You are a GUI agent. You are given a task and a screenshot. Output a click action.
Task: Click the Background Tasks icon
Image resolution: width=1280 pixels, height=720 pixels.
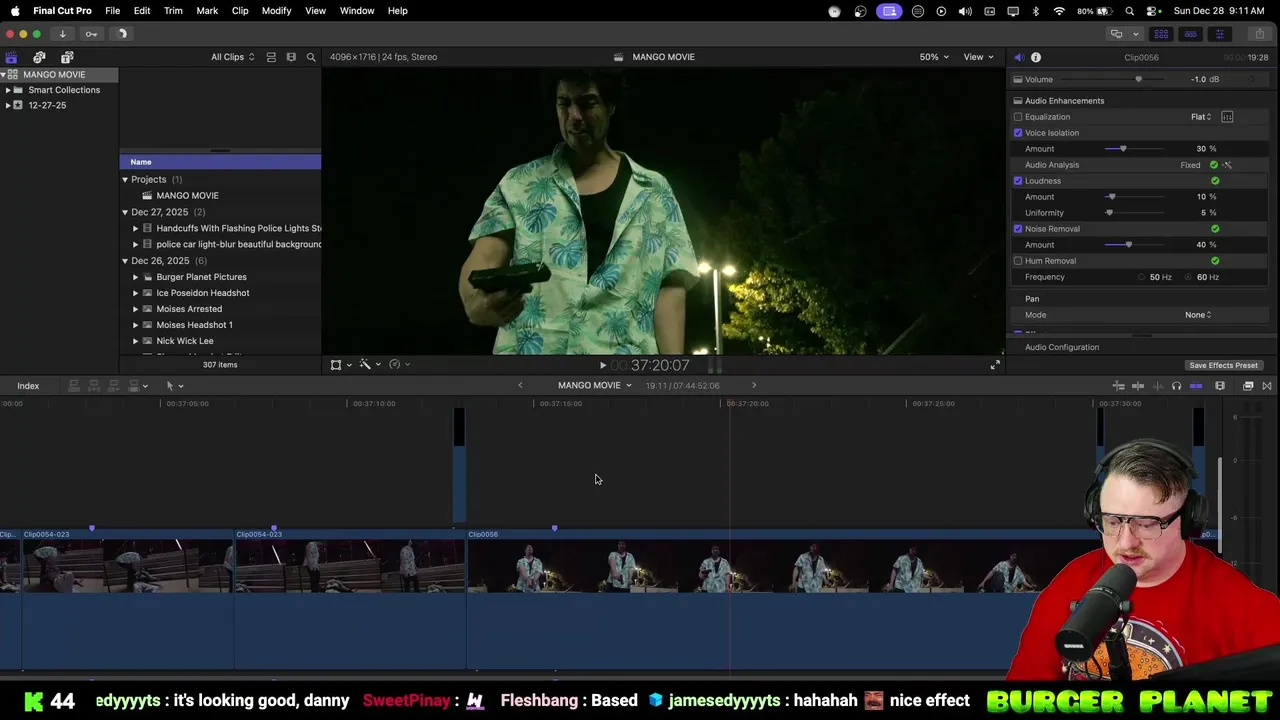click(x=122, y=34)
